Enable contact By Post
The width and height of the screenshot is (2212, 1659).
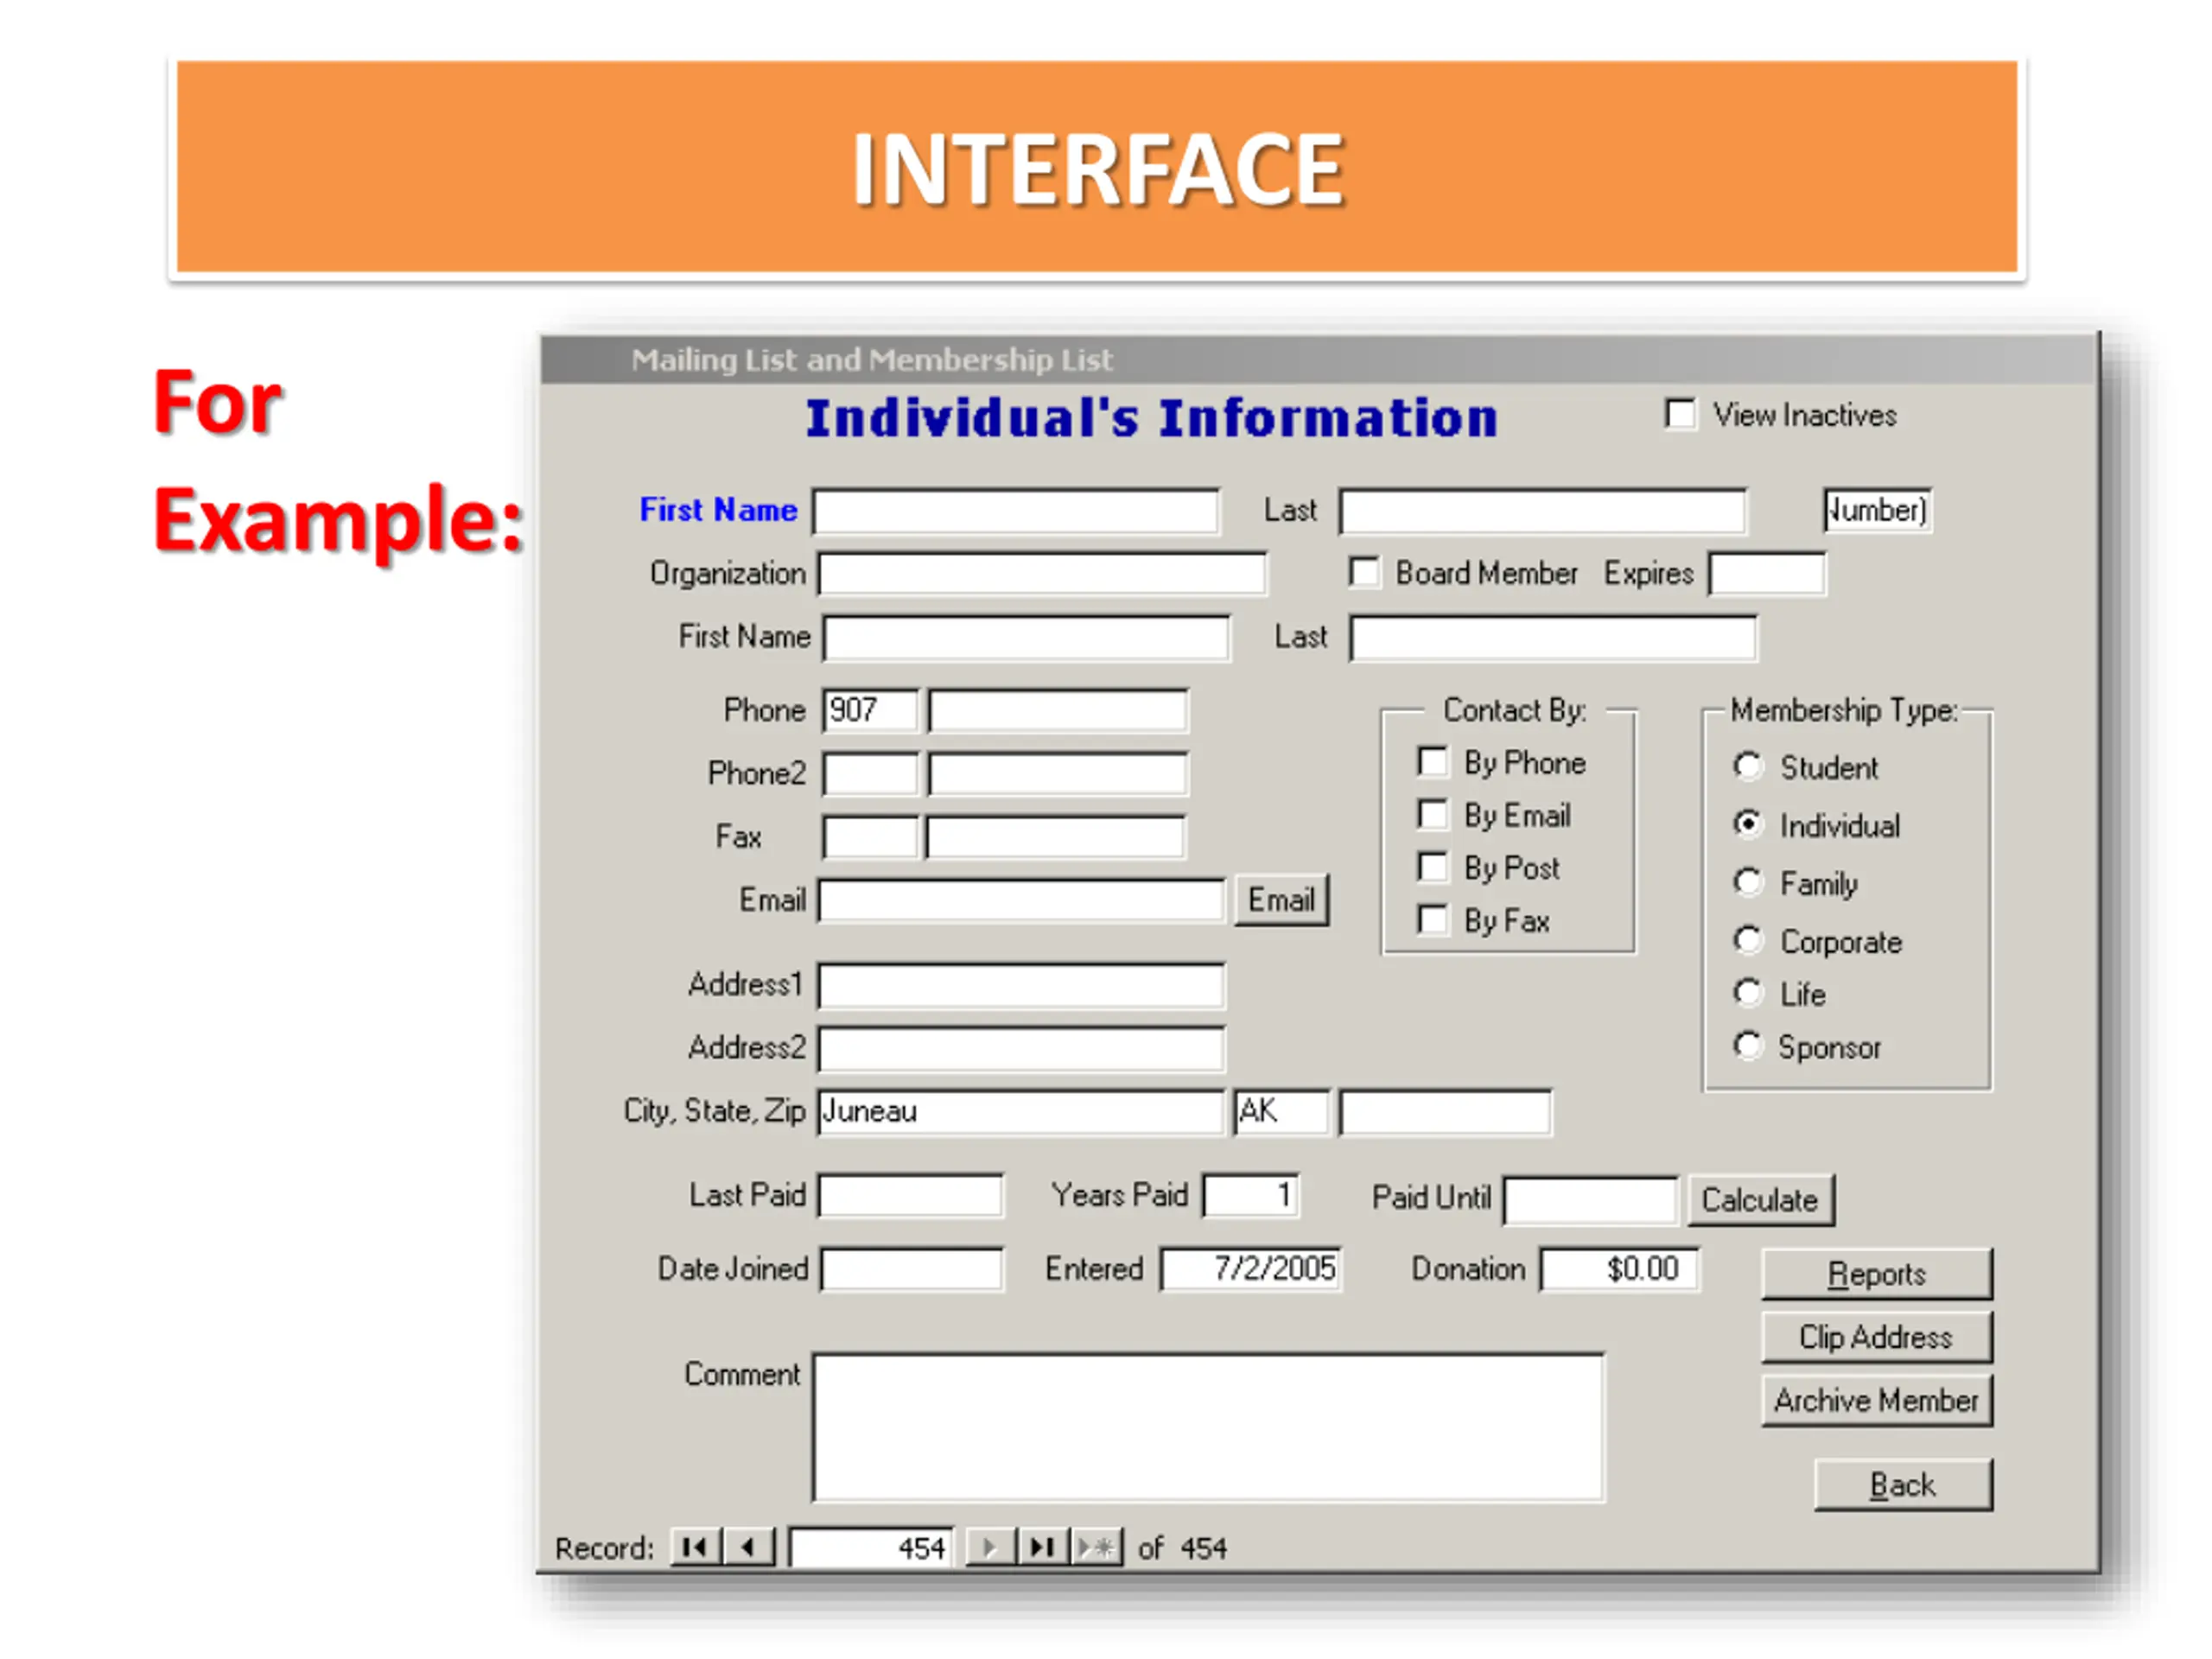[x=1432, y=867]
